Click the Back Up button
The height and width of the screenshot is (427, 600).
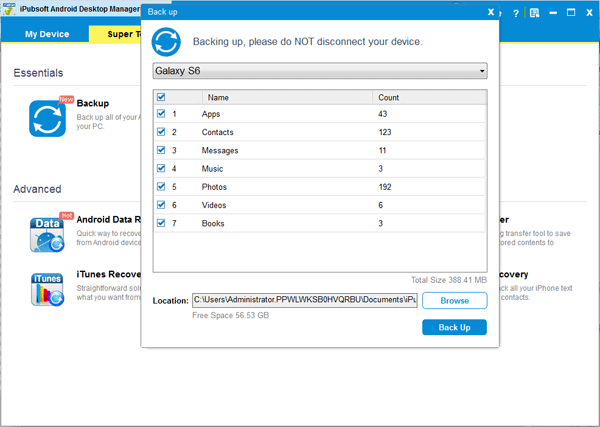(454, 327)
